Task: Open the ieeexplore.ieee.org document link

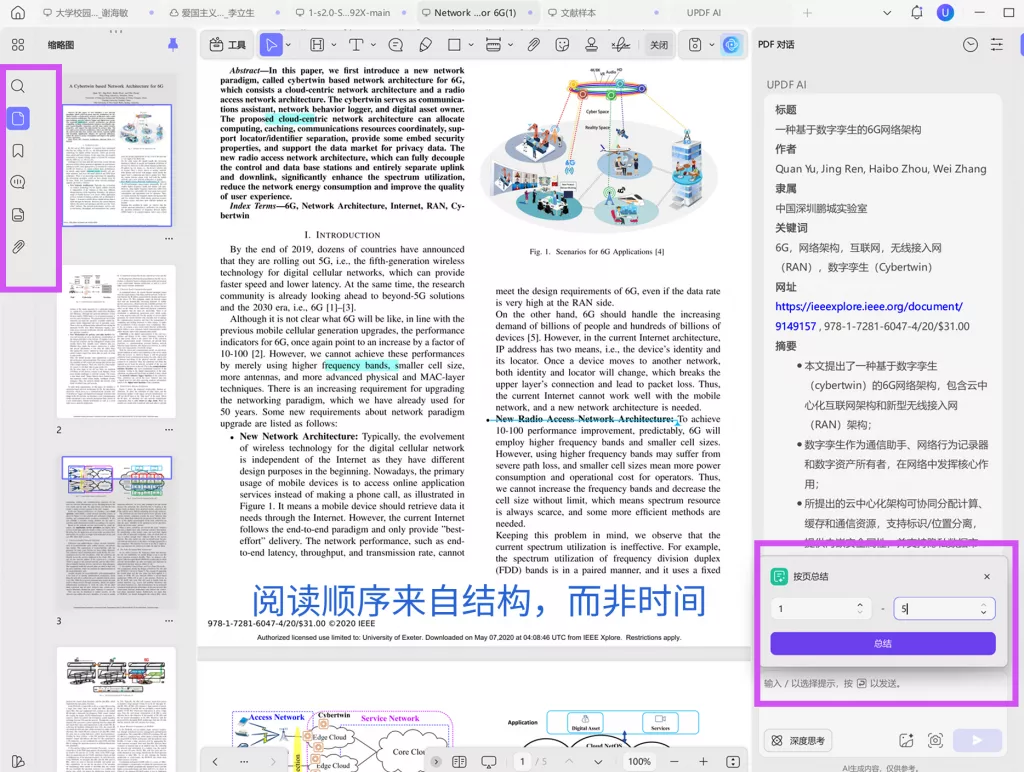Action: (868, 306)
